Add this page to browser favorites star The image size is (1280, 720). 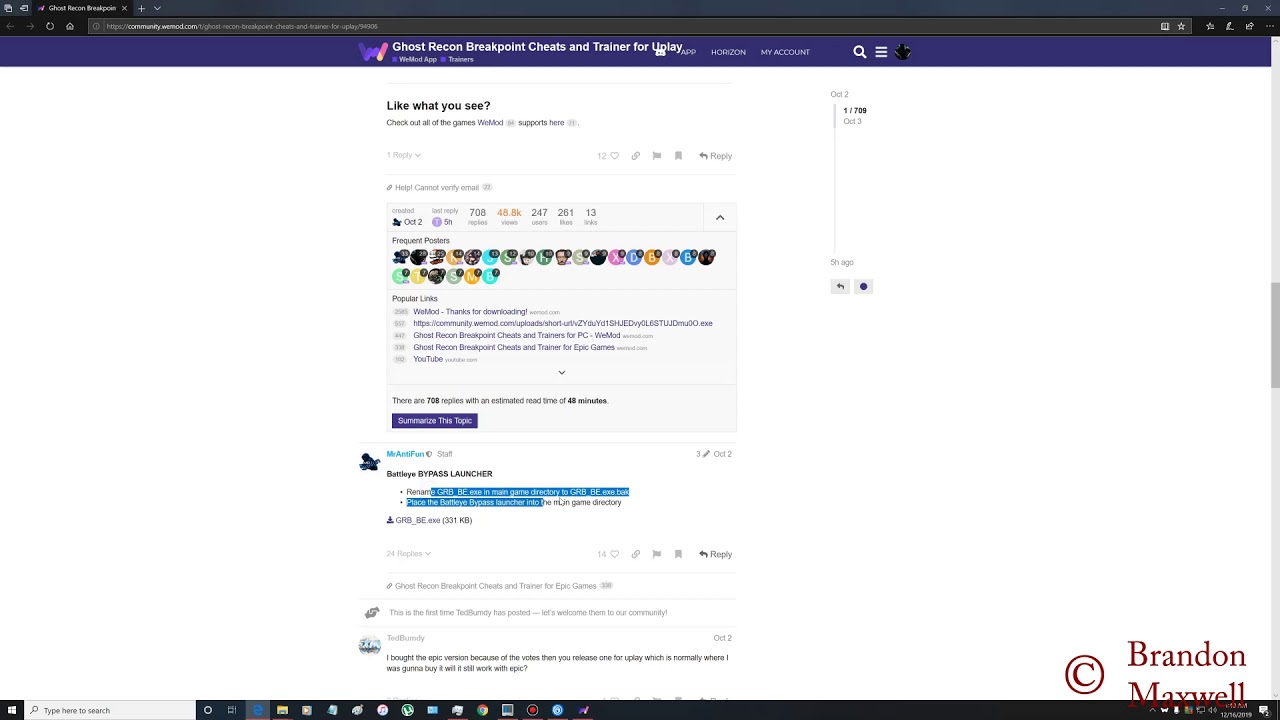point(1181,26)
